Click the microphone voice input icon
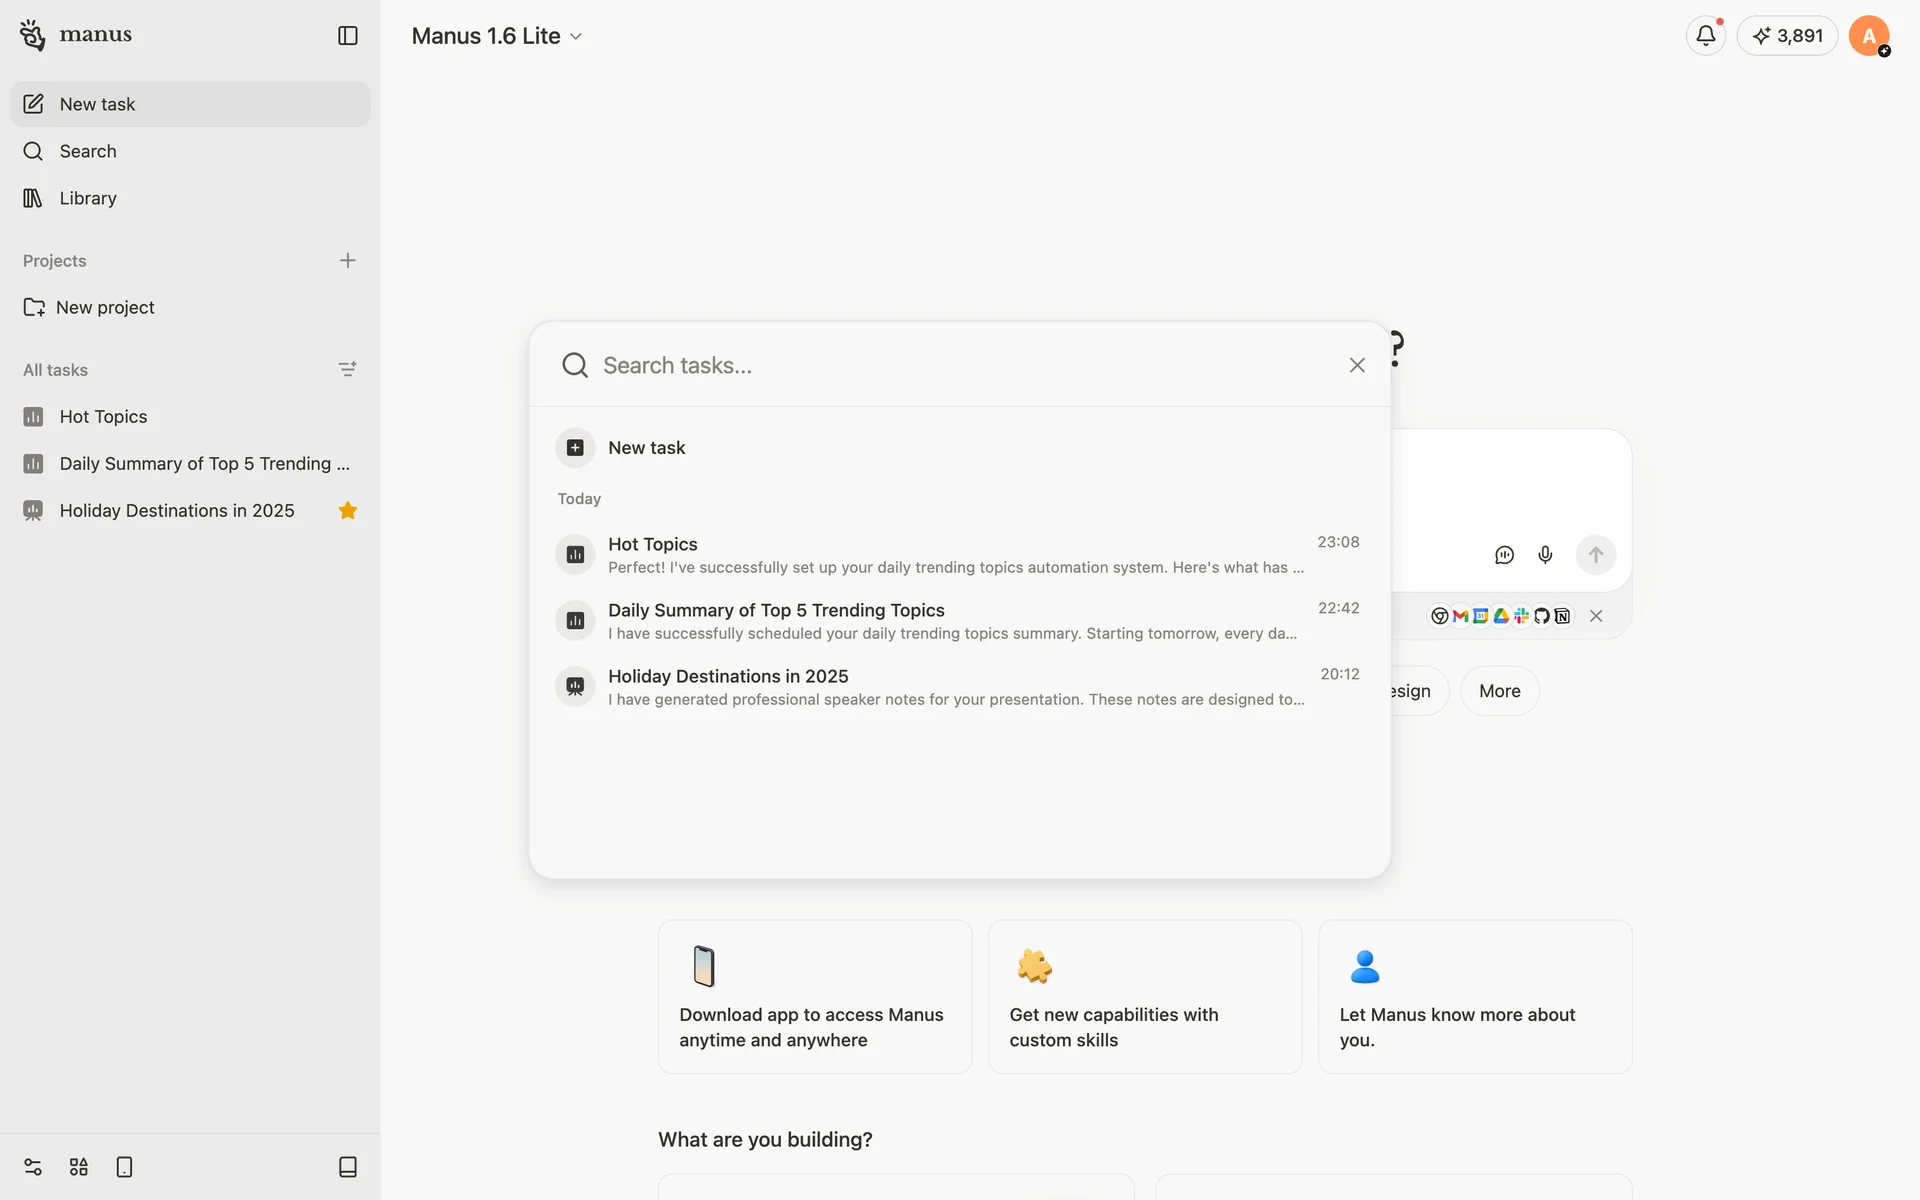 [x=1545, y=555]
